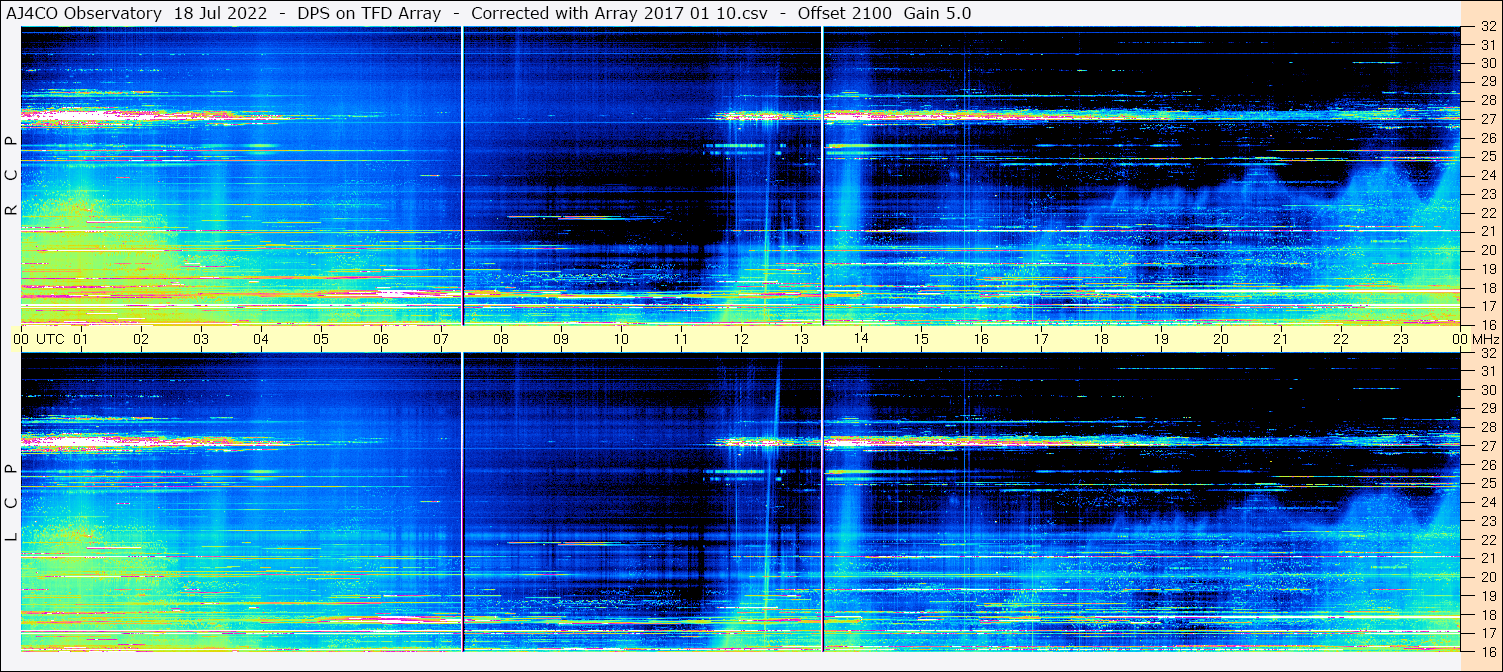Screen dimensions: 1503x672
Task: Click the 'AJ4CO Observatory' title text
Action: 84,13
